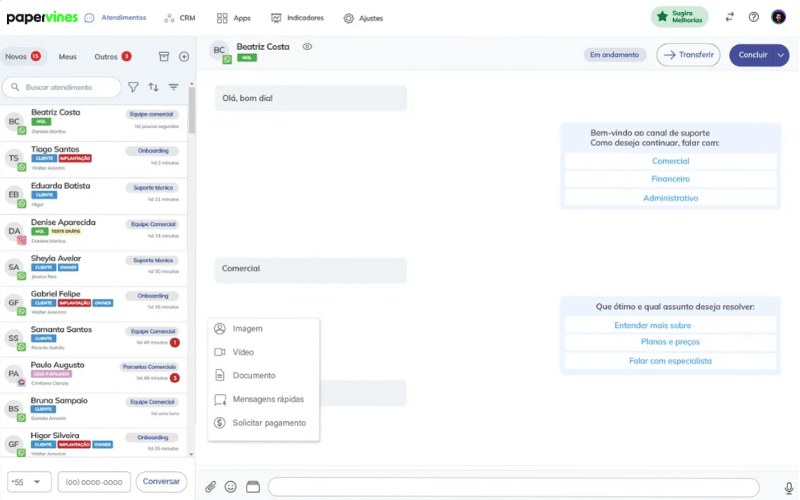Open the +55 country code dropdown
Screen dimensions: 800x500
tap(29, 482)
